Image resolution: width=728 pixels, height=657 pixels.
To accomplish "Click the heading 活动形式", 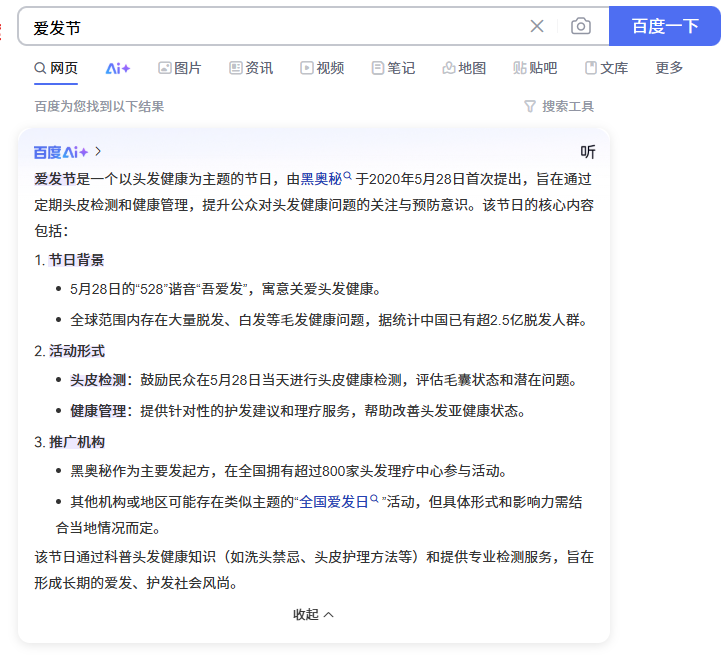I will coord(77,351).
